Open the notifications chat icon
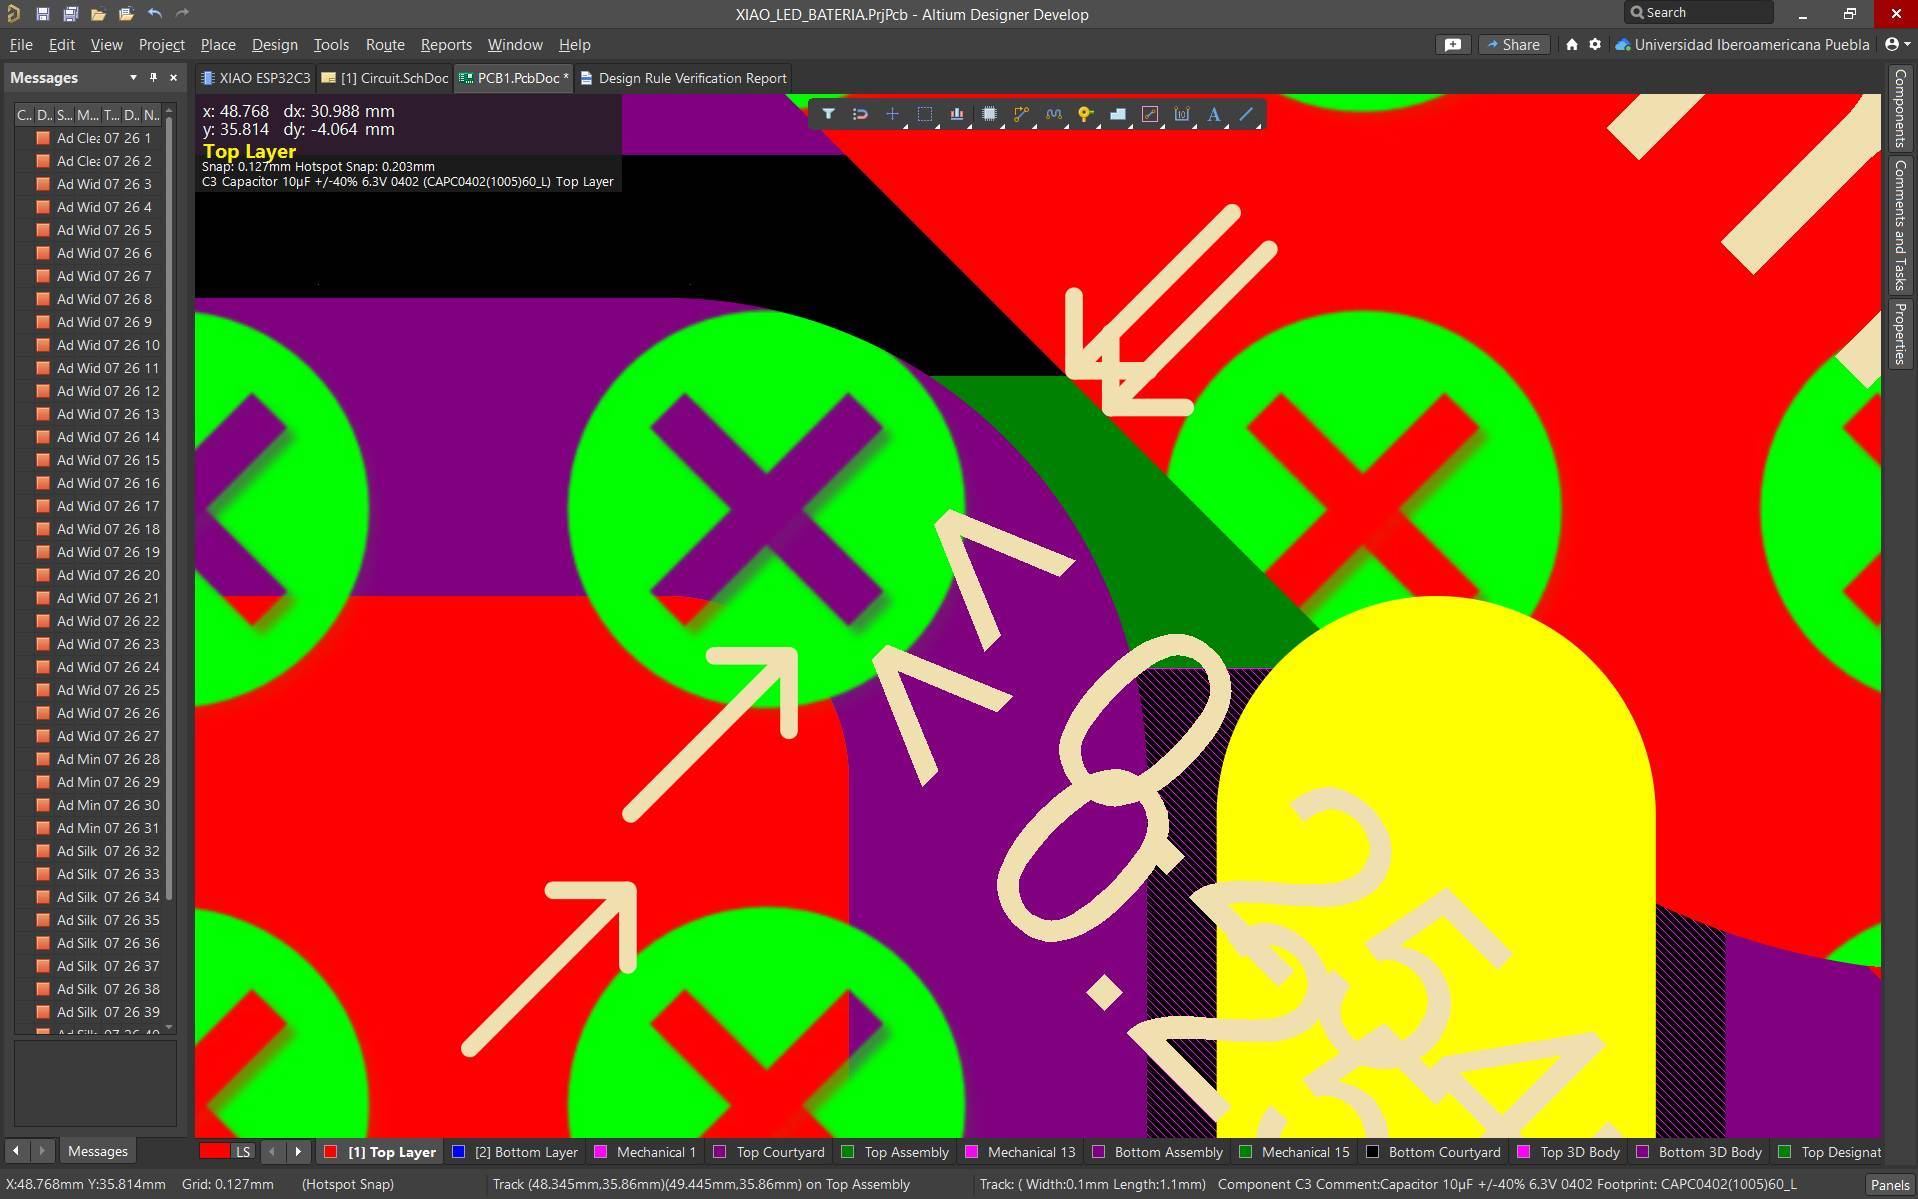The height and width of the screenshot is (1199, 1918). pyautogui.click(x=1452, y=45)
